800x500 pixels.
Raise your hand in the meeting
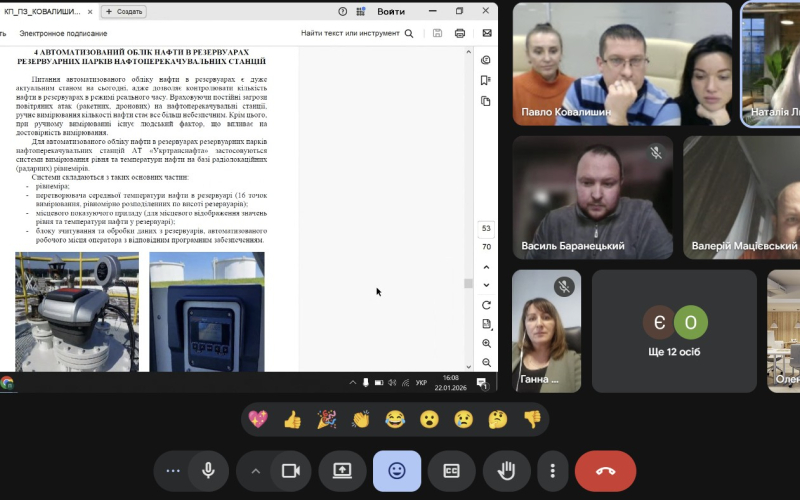(506, 470)
